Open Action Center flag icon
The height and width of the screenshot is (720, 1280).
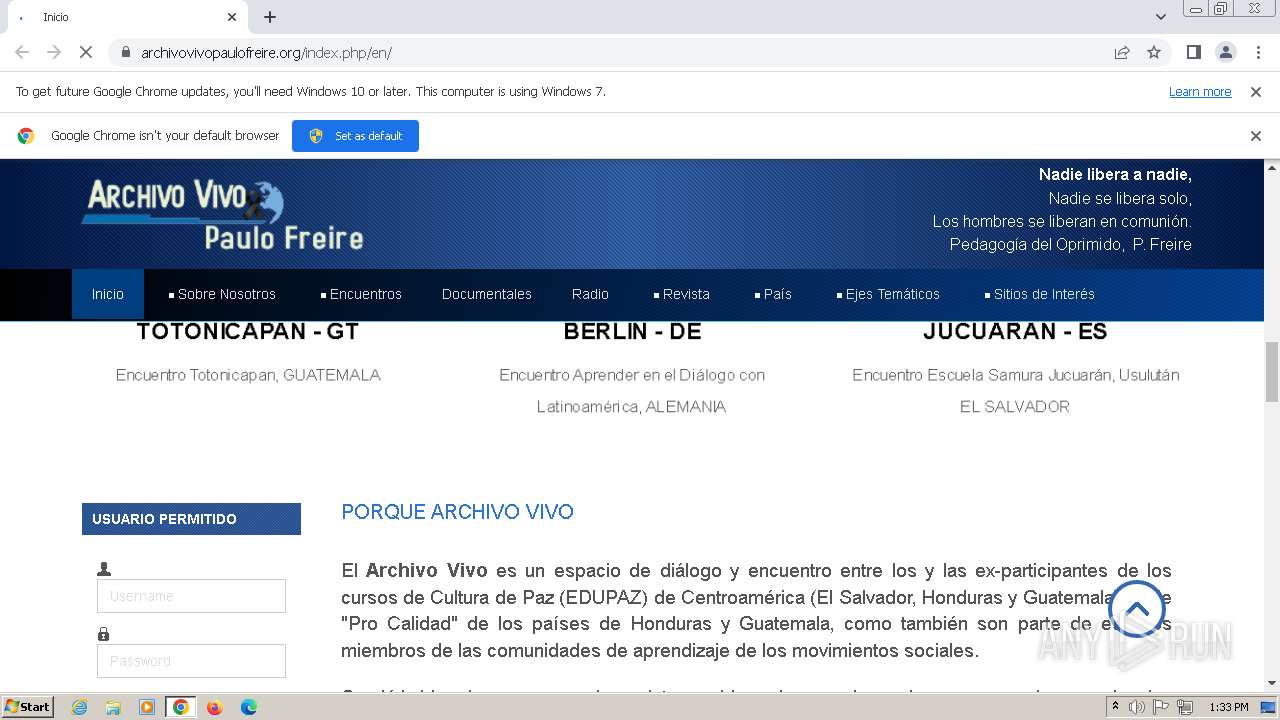tap(1162, 707)
